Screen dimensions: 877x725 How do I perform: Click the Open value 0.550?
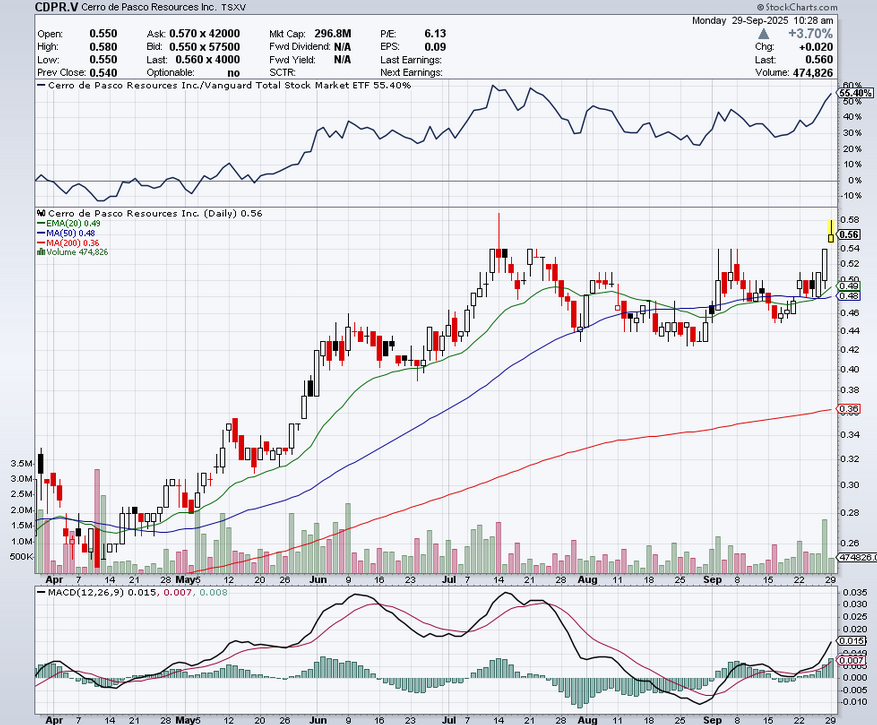coord(103,34)
